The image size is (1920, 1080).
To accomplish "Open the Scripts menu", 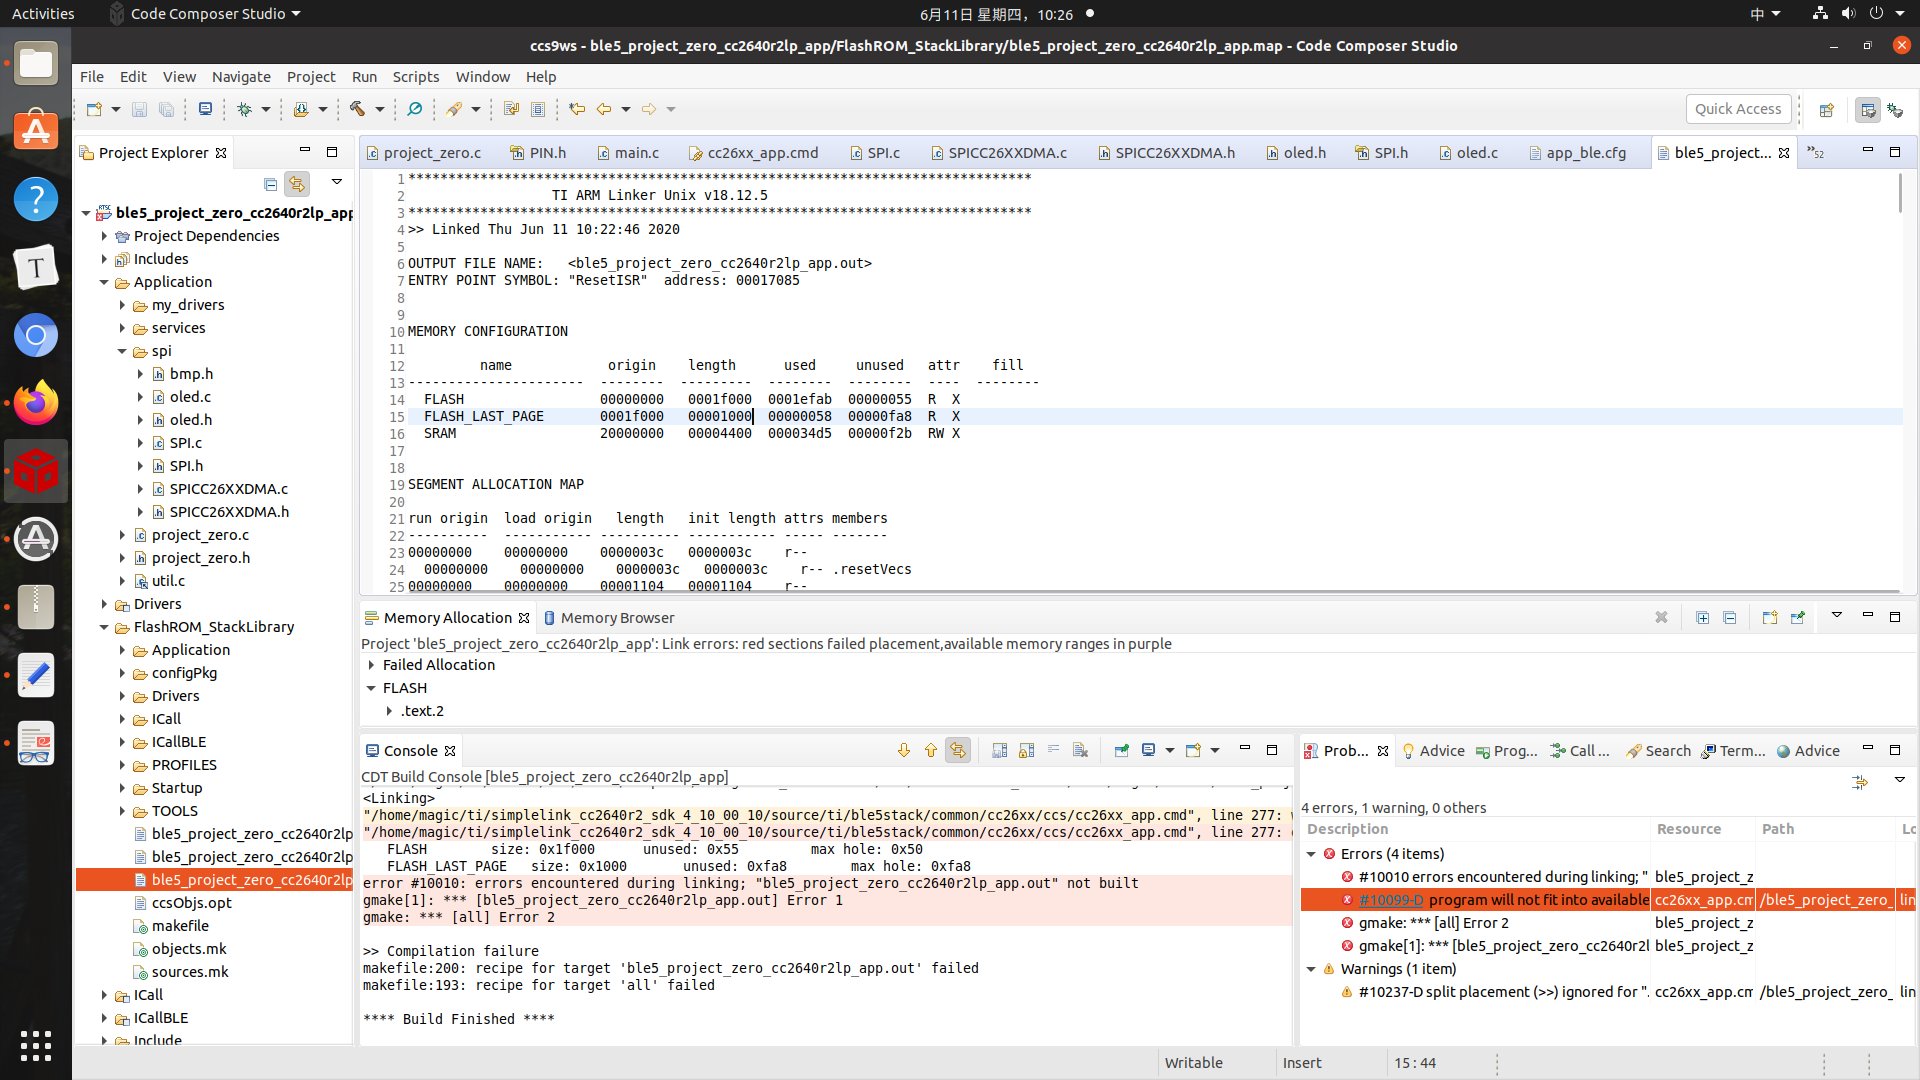I will point(415,77).
